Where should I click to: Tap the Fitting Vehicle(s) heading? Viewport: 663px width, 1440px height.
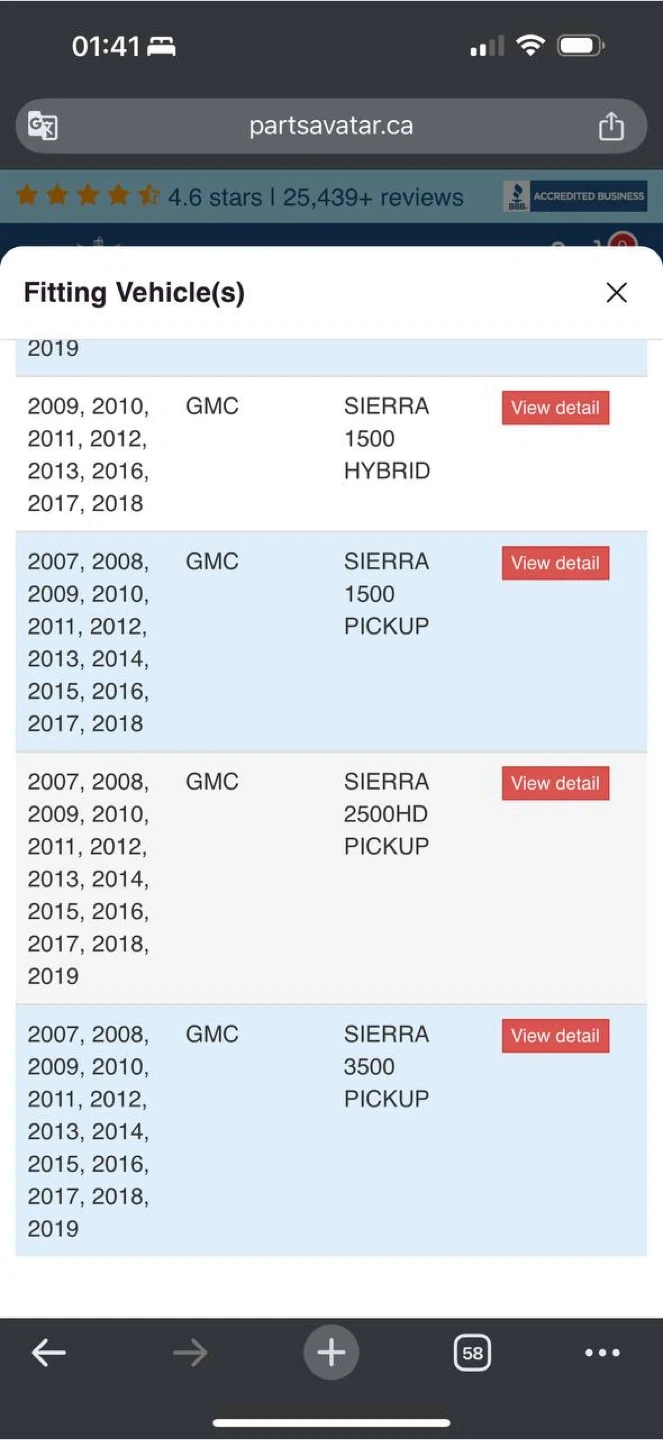134,293
